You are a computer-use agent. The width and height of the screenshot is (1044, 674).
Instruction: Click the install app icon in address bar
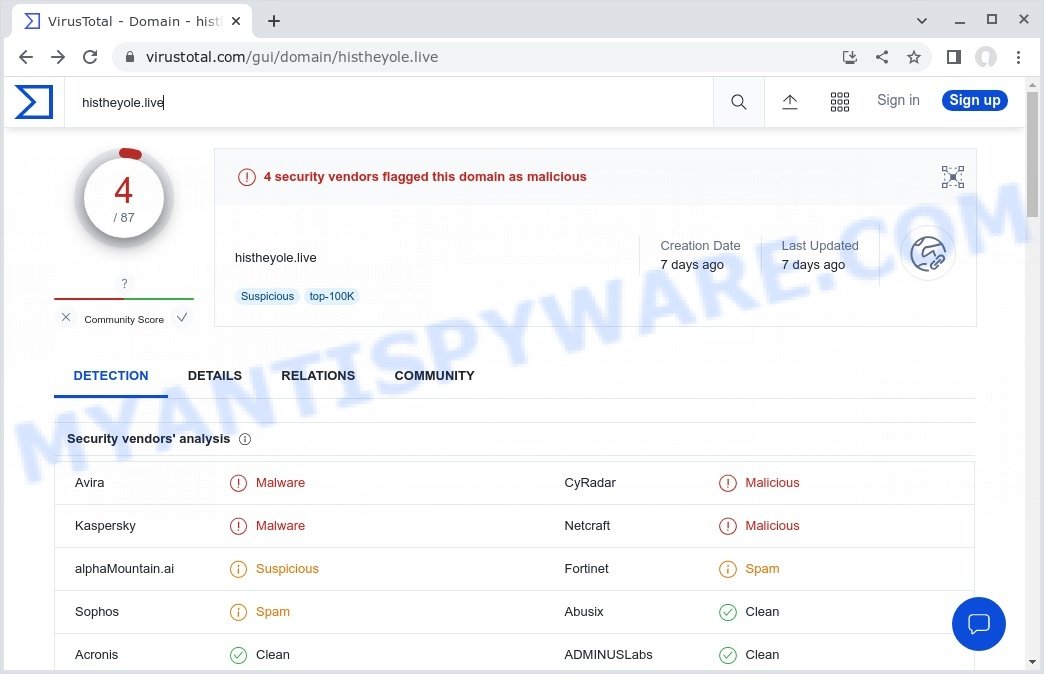tap(850, 57)
